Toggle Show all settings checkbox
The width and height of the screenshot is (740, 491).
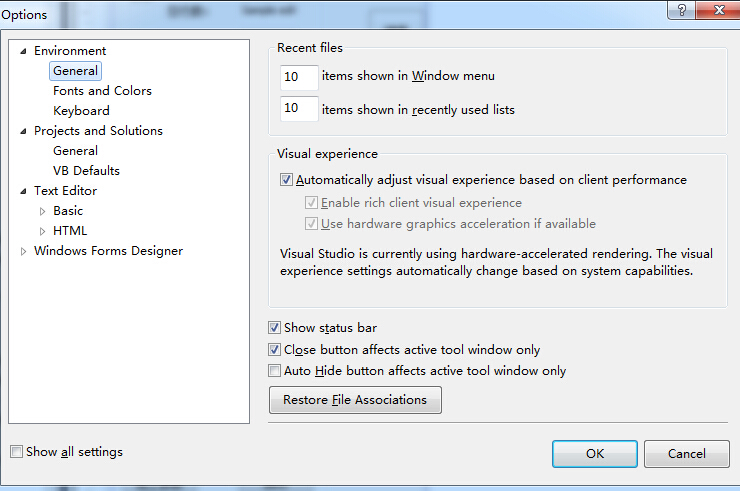click(17, 452)
